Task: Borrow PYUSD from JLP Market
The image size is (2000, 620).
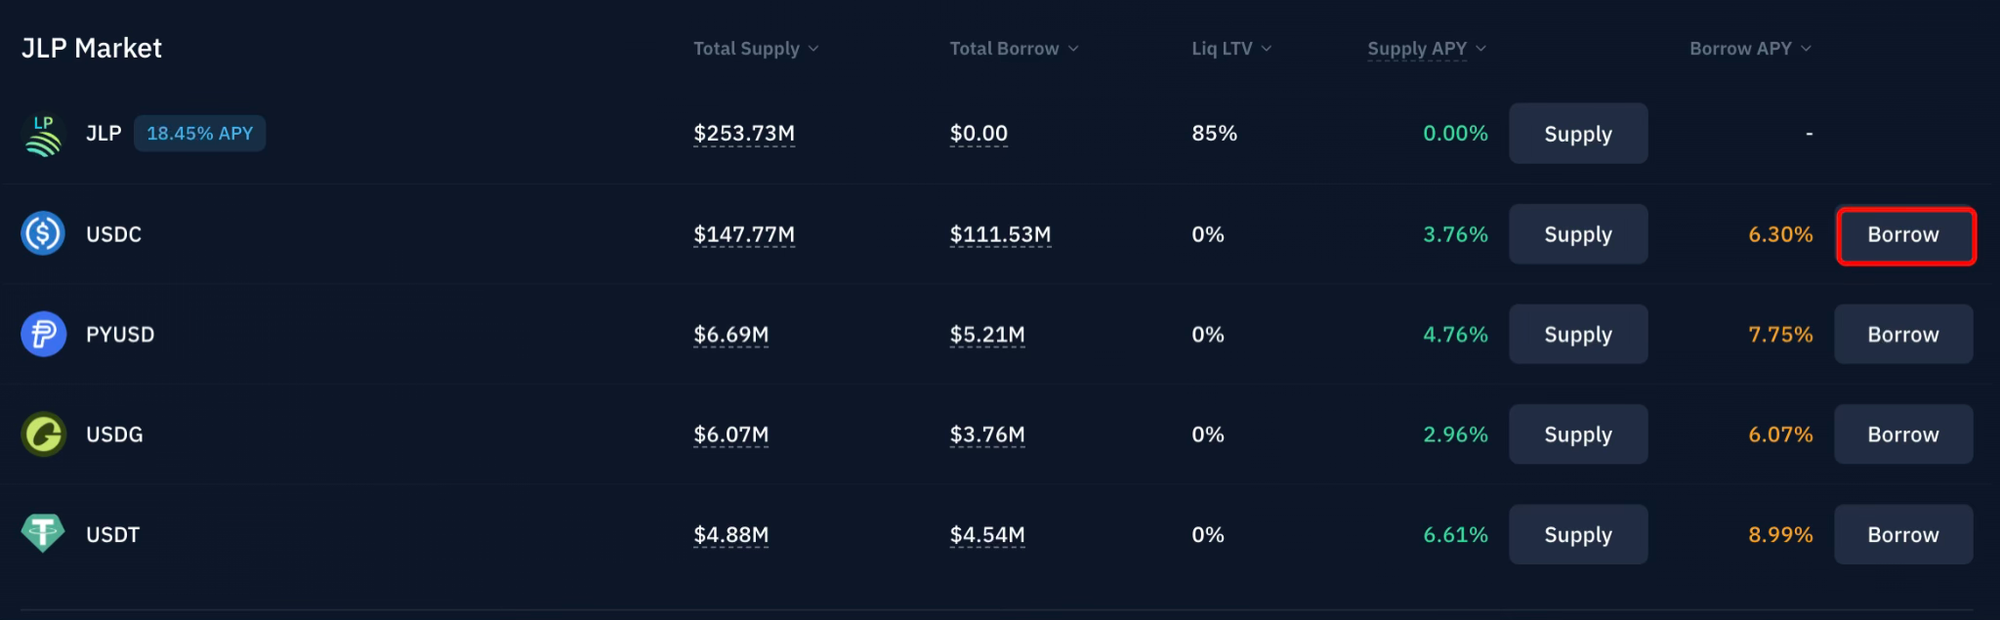Action: 1902,335
